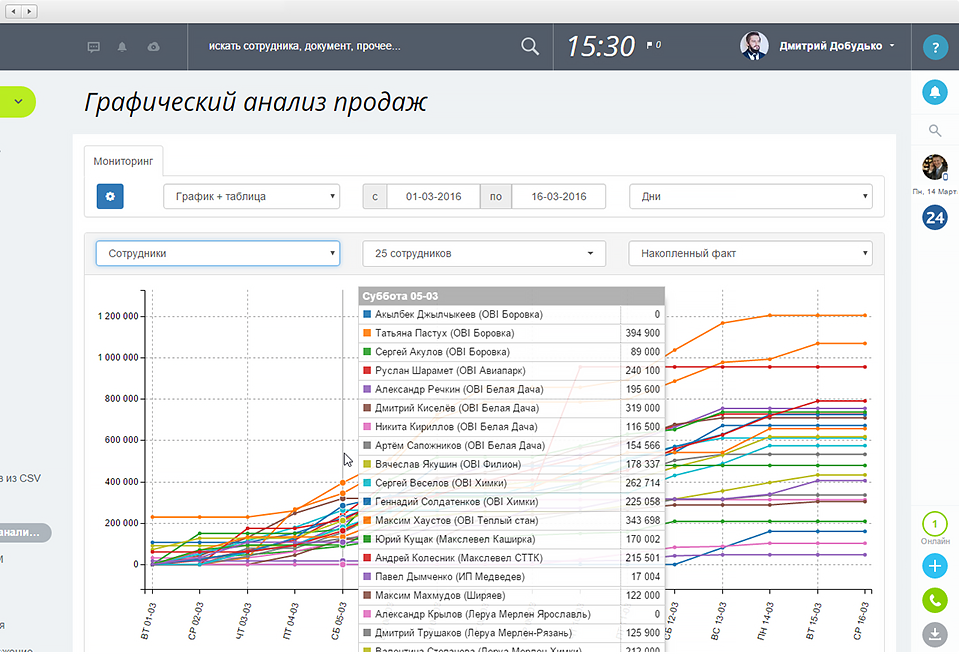The width and height of the screenshot is (959, 654).
Task: Click the flag counter icon beside clock
Action: click(654, 45)
